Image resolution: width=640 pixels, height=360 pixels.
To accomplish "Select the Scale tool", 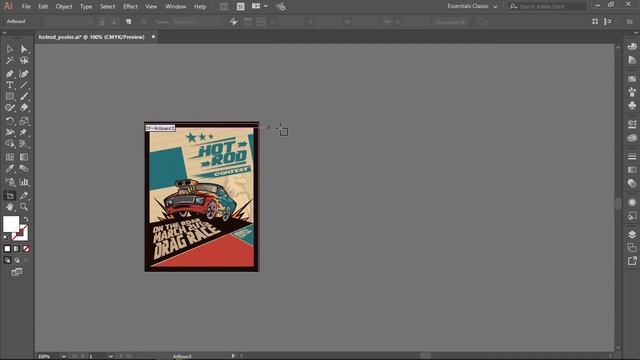I will [24, 121].
